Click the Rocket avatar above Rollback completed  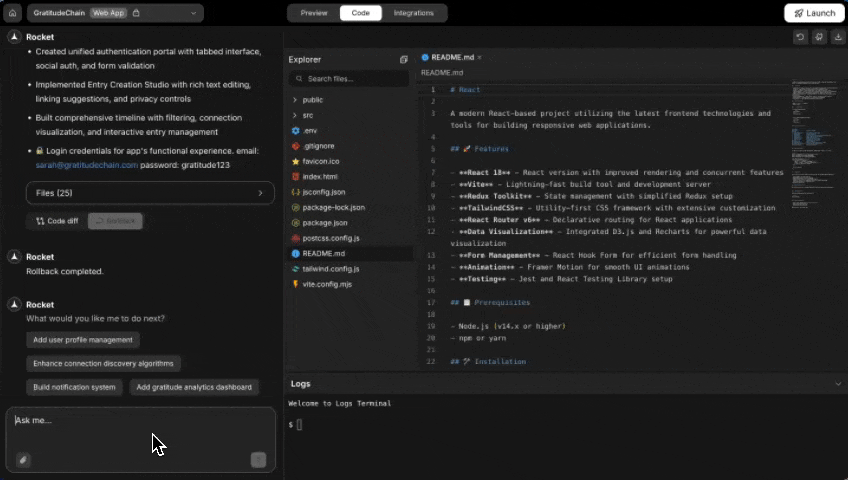(x=15, y=257)
